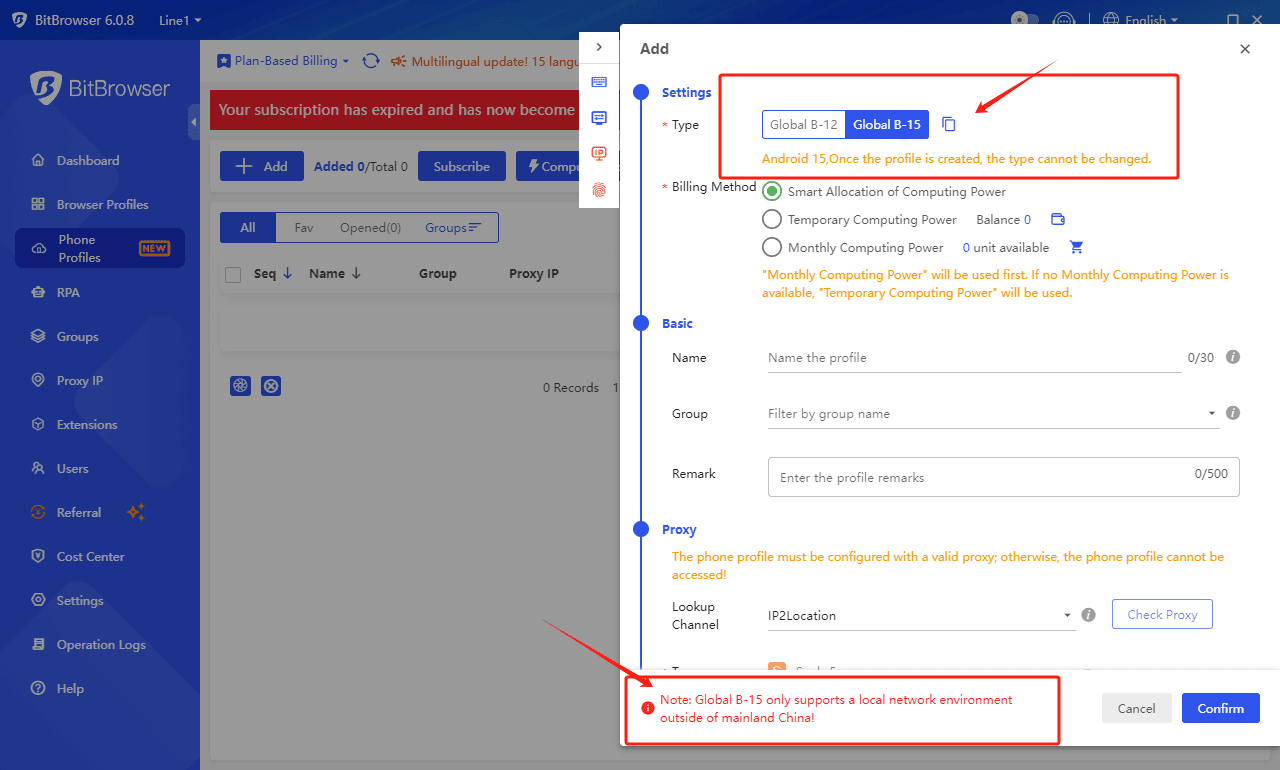Click the shopping cart icon for Monthly Computing Power
Image resolution: width=1280 pixels, height=770 pixels.
pos(1076,247)
